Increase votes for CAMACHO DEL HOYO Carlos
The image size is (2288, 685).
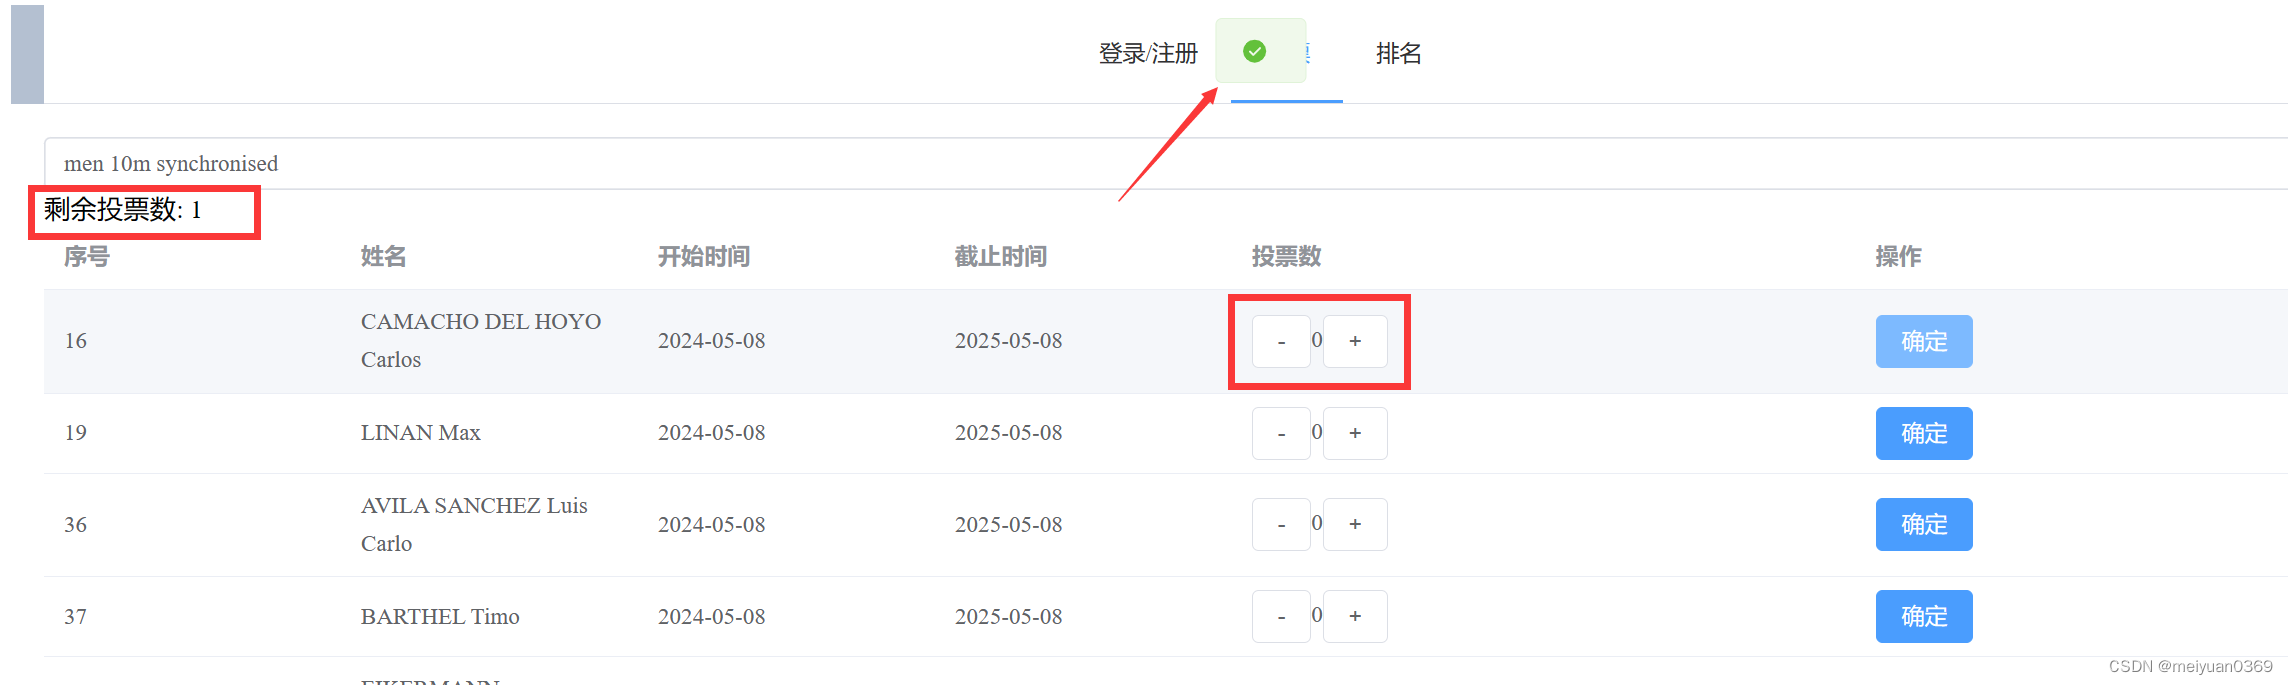click(1355, 341)
